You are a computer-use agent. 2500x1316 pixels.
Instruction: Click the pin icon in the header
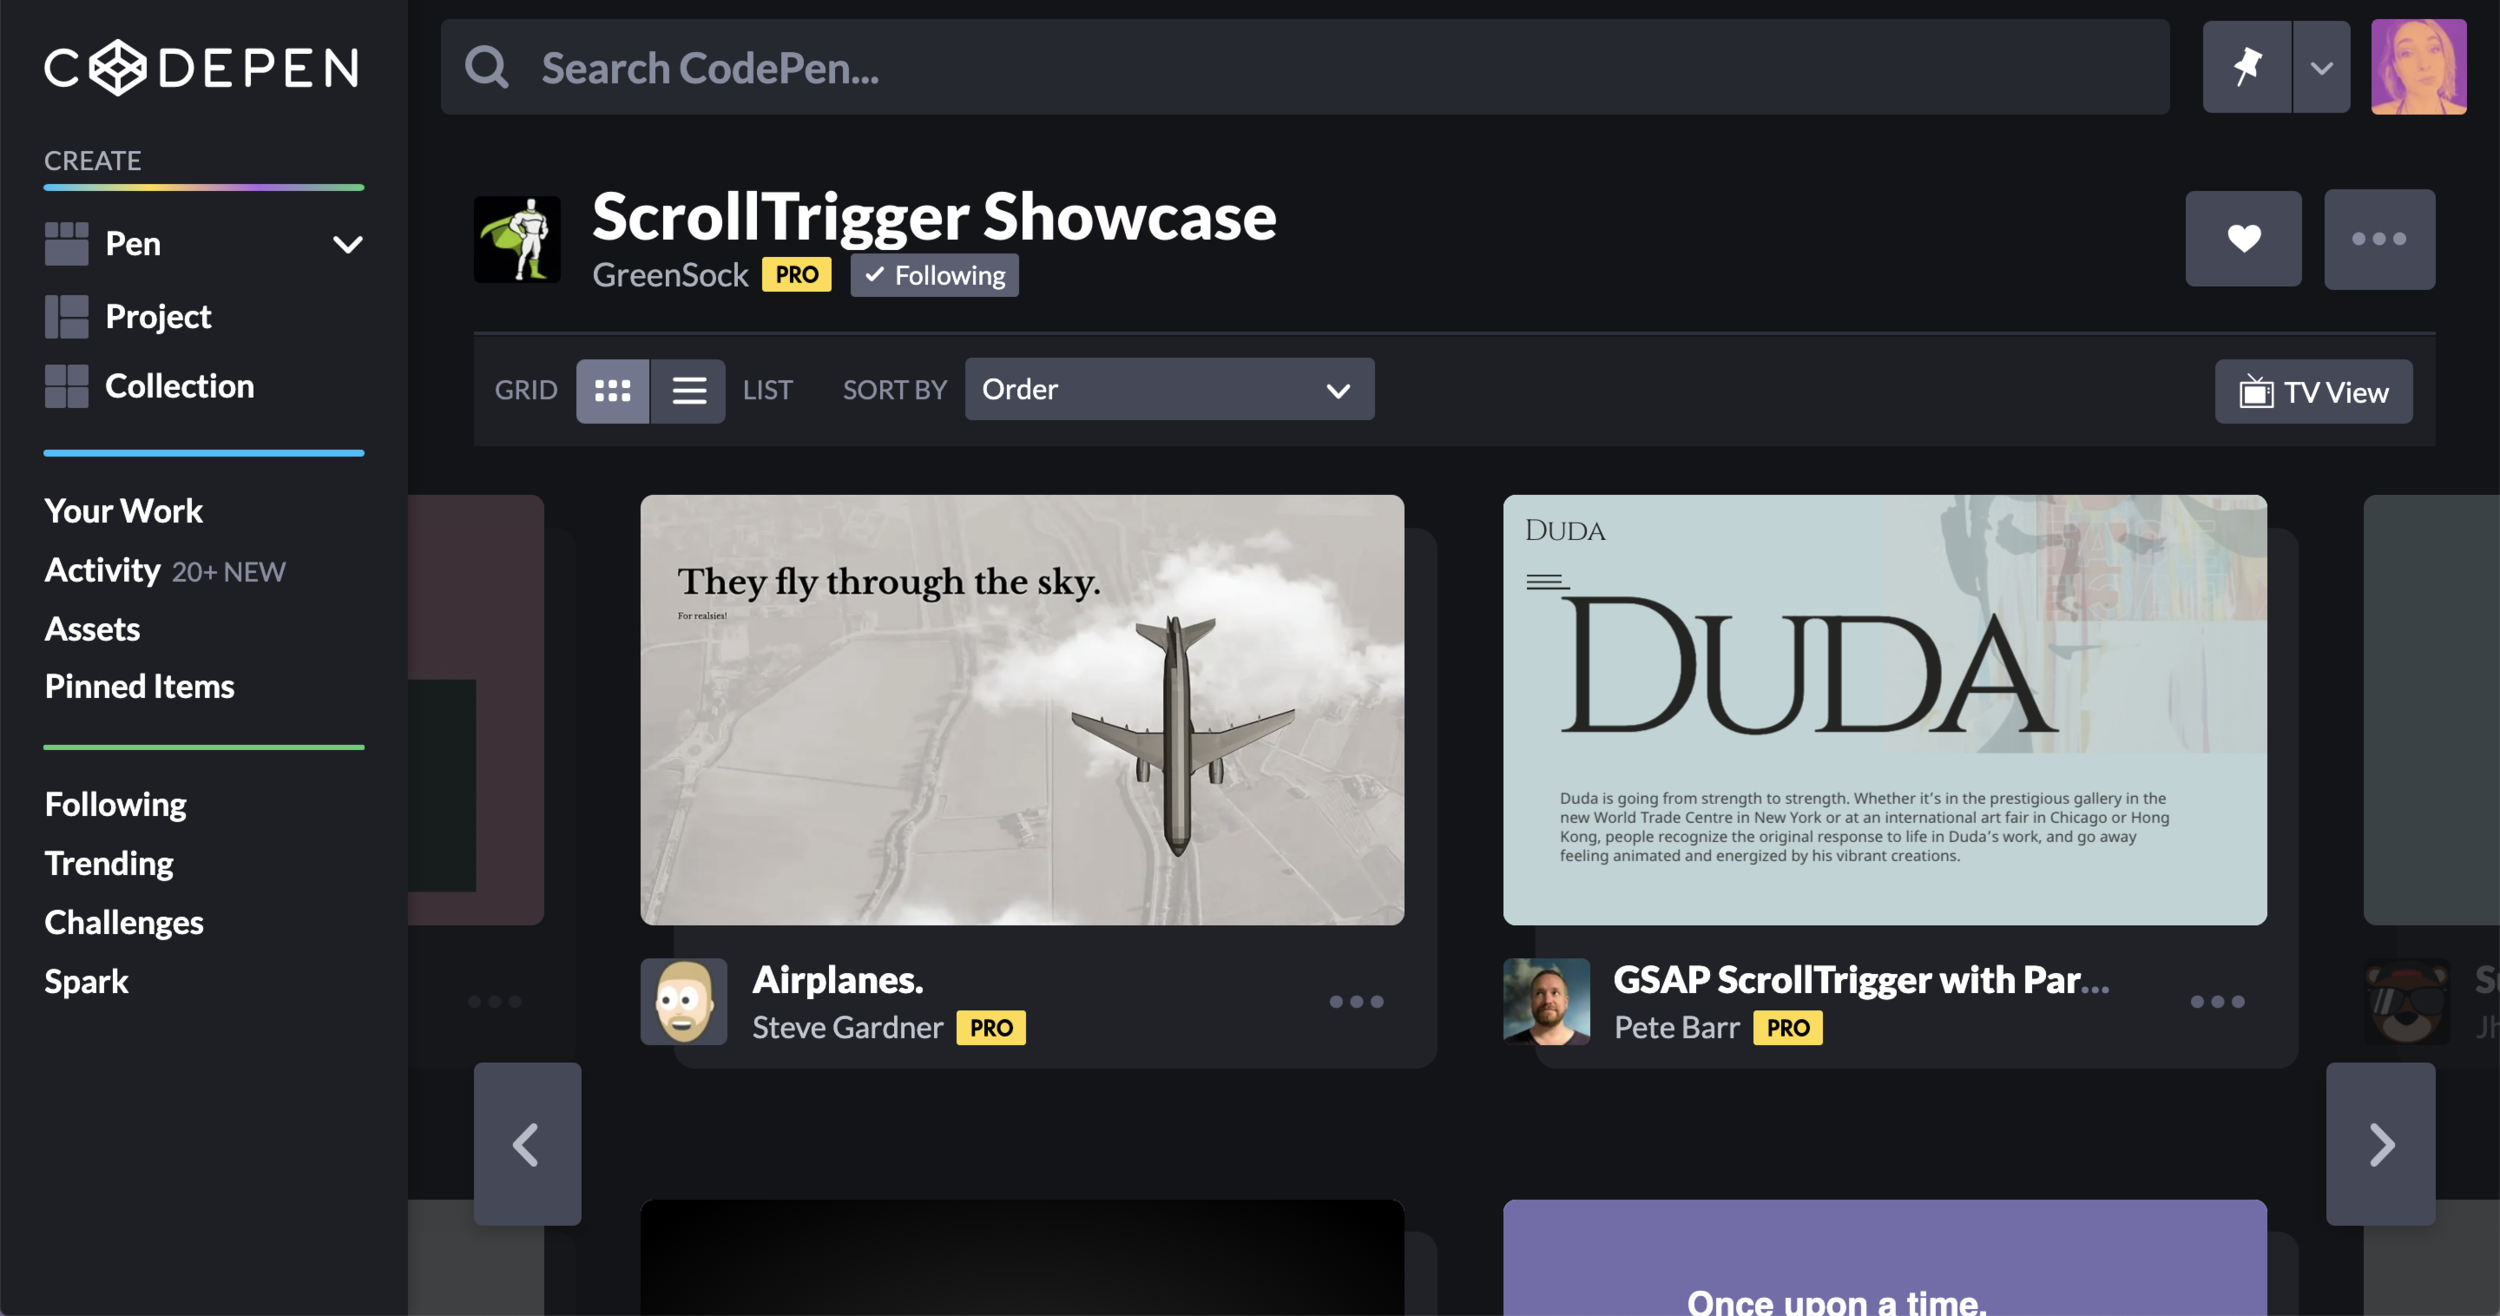[x=2246, y=67]
